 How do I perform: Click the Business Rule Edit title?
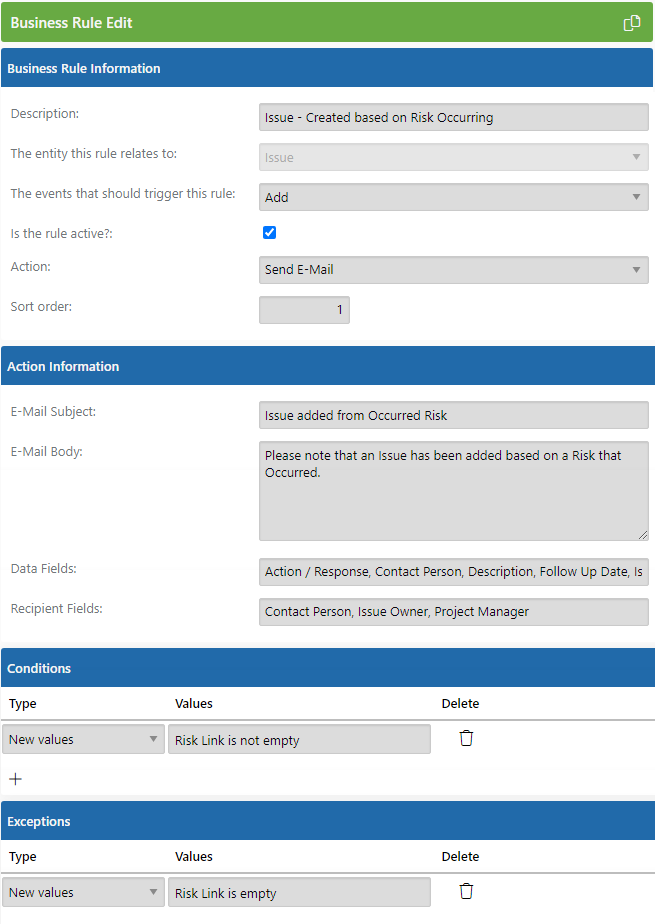click(71, 22)
